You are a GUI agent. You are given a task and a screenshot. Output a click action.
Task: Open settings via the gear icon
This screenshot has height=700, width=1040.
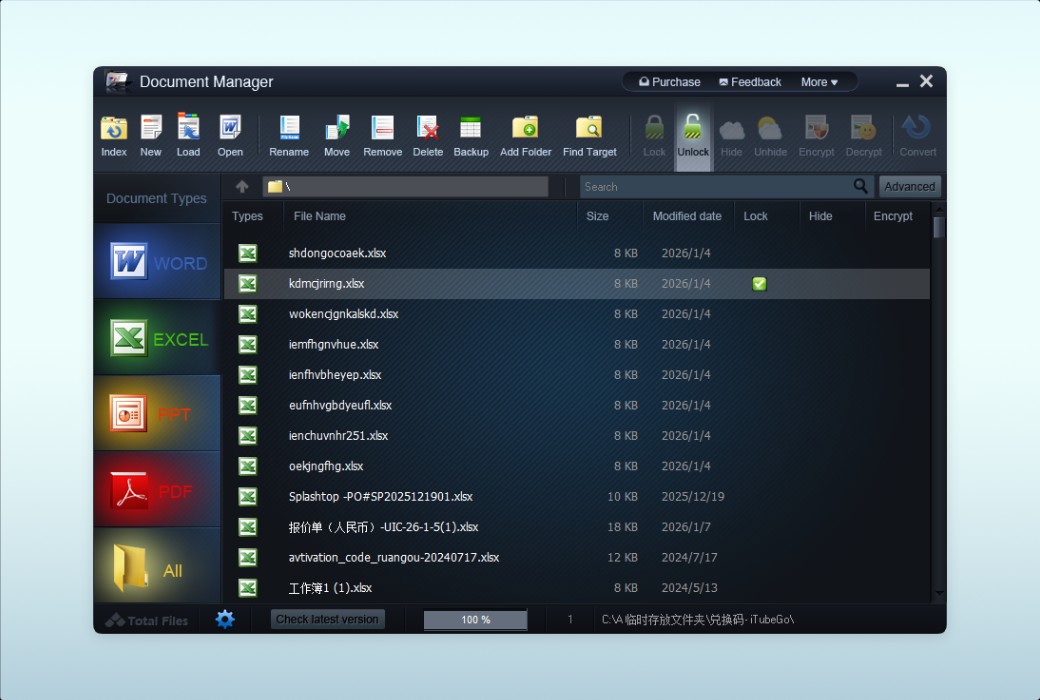[x=225, y=619]
